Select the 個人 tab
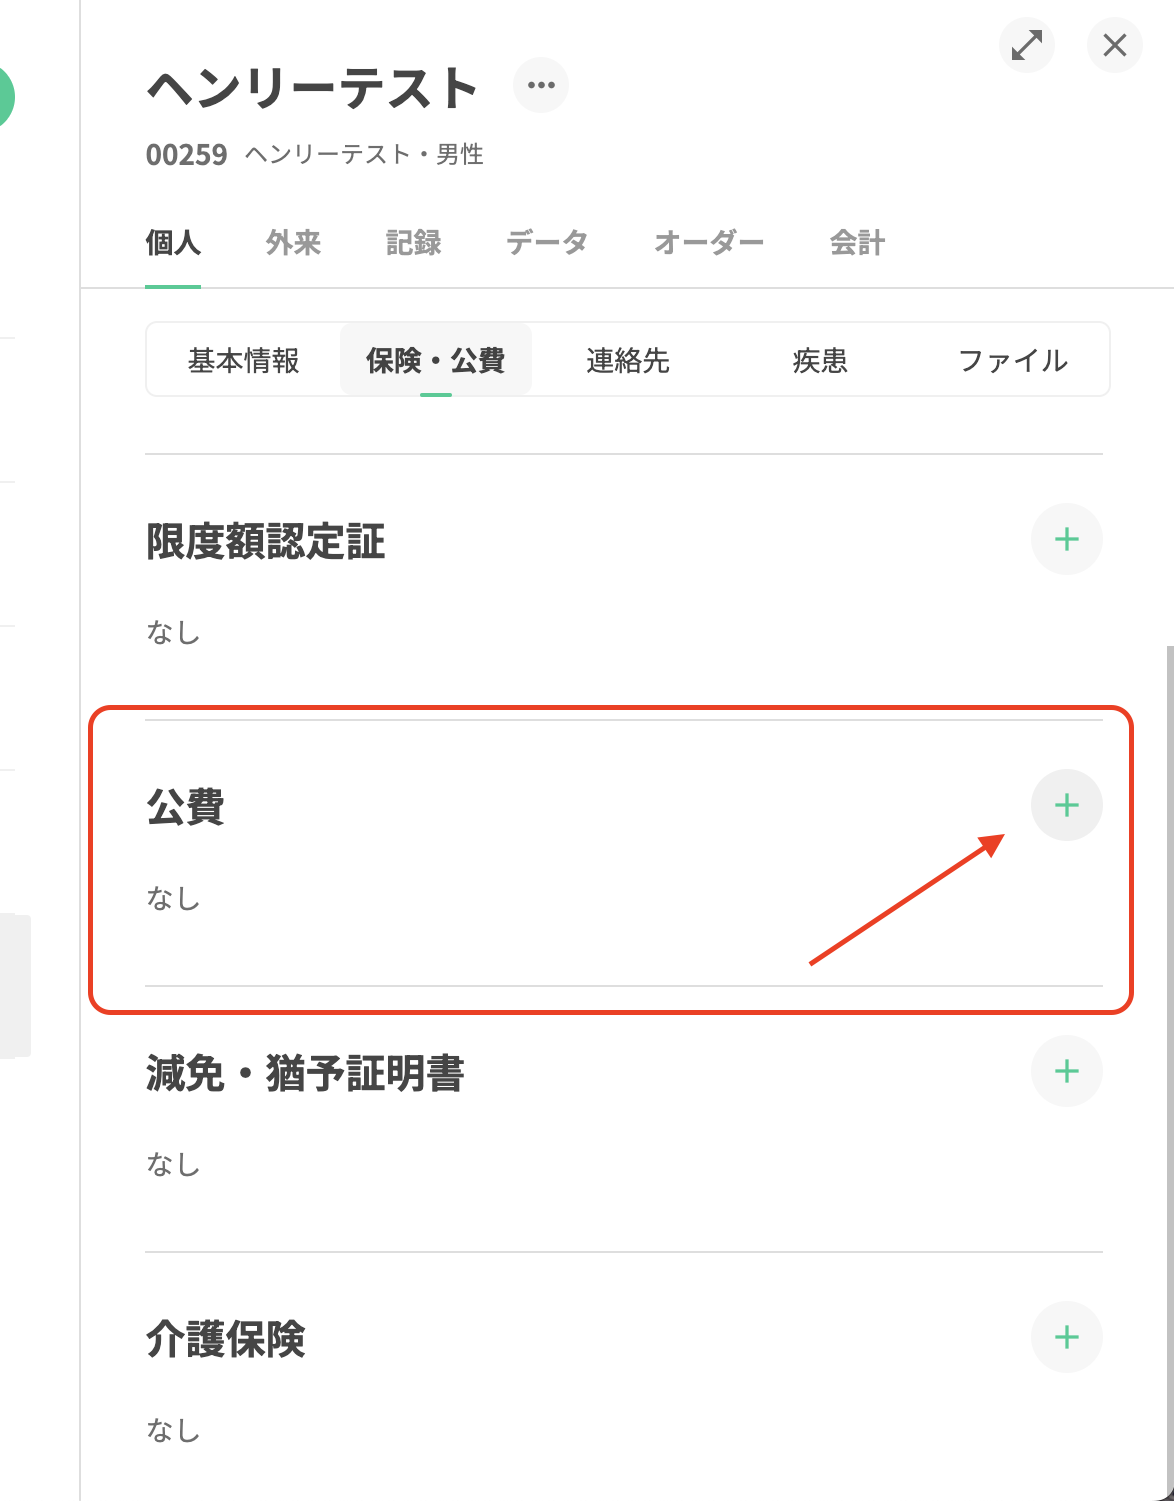1174x1501 pixels. 173,242
